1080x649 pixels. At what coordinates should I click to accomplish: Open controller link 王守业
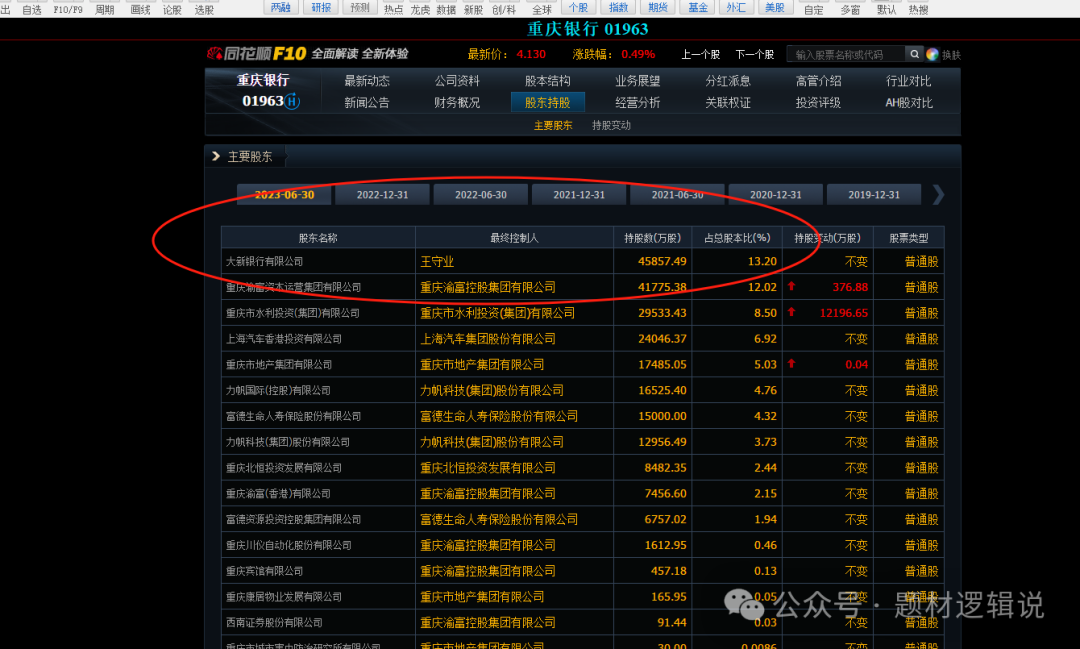437,261
